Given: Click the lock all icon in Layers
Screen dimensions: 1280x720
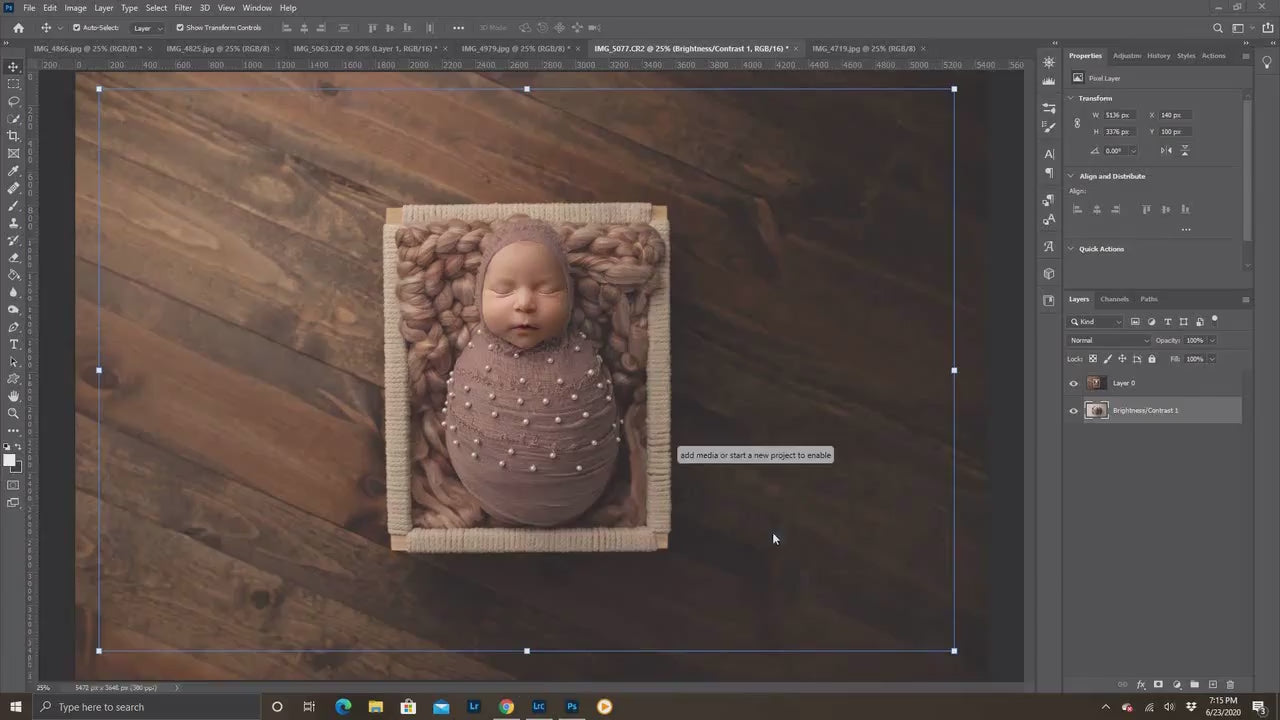Looking at the screenshot, I should (1151, 359).
